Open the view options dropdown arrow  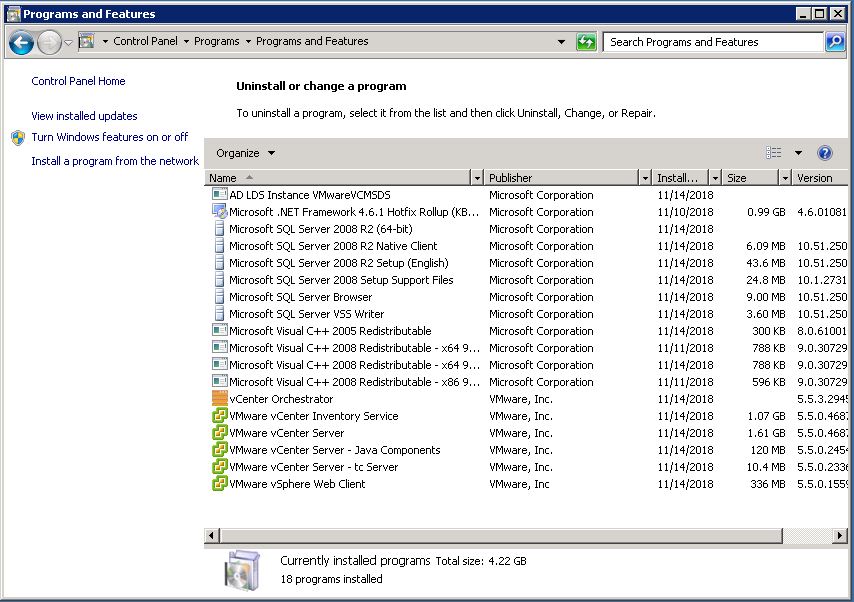798,153
